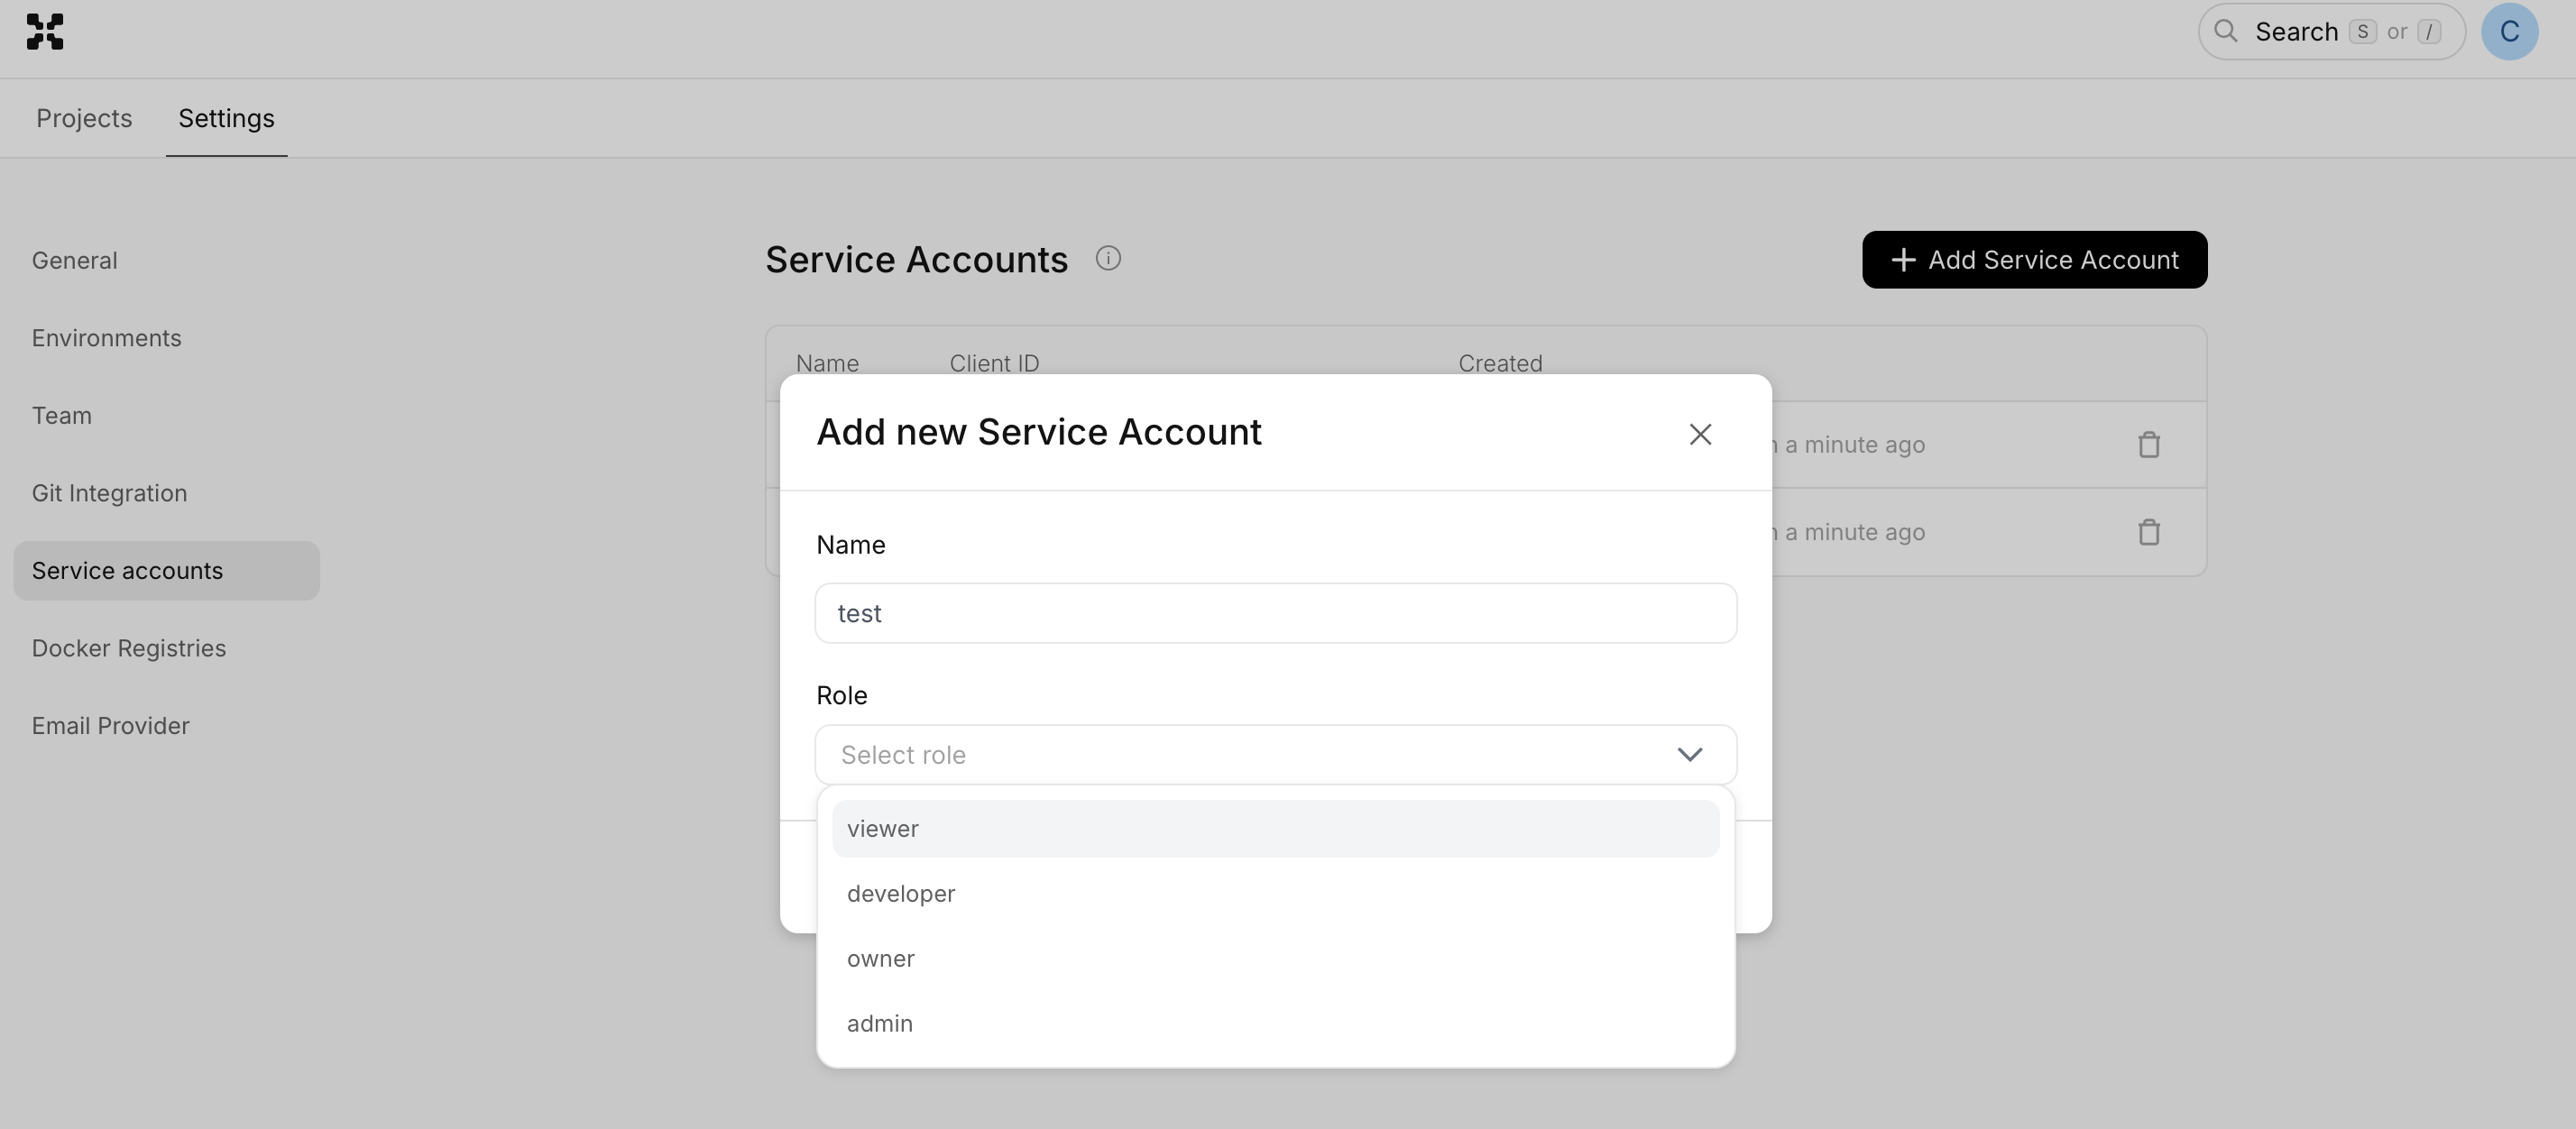Screen dimensions: 2576x1129
Task: Open General settings section
Action: tap(74, 260)
